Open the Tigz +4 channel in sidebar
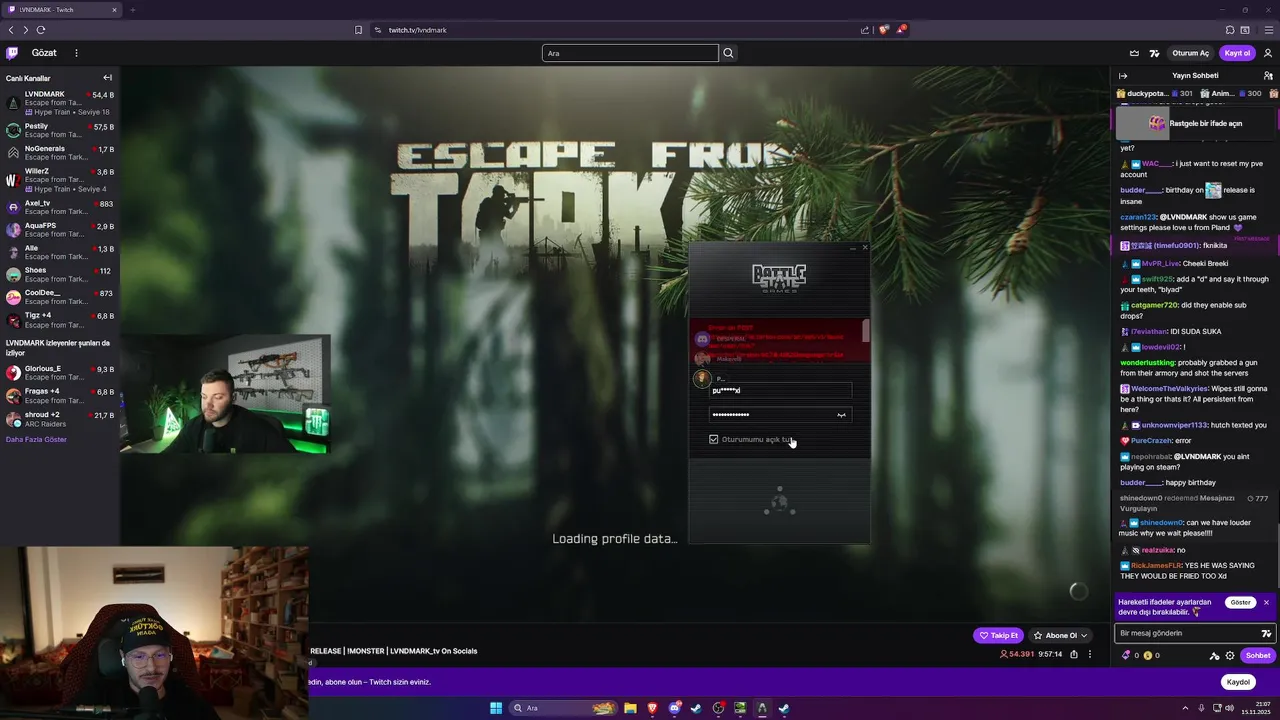Viewport: 1280px width, 720px height. pos(60,320)
